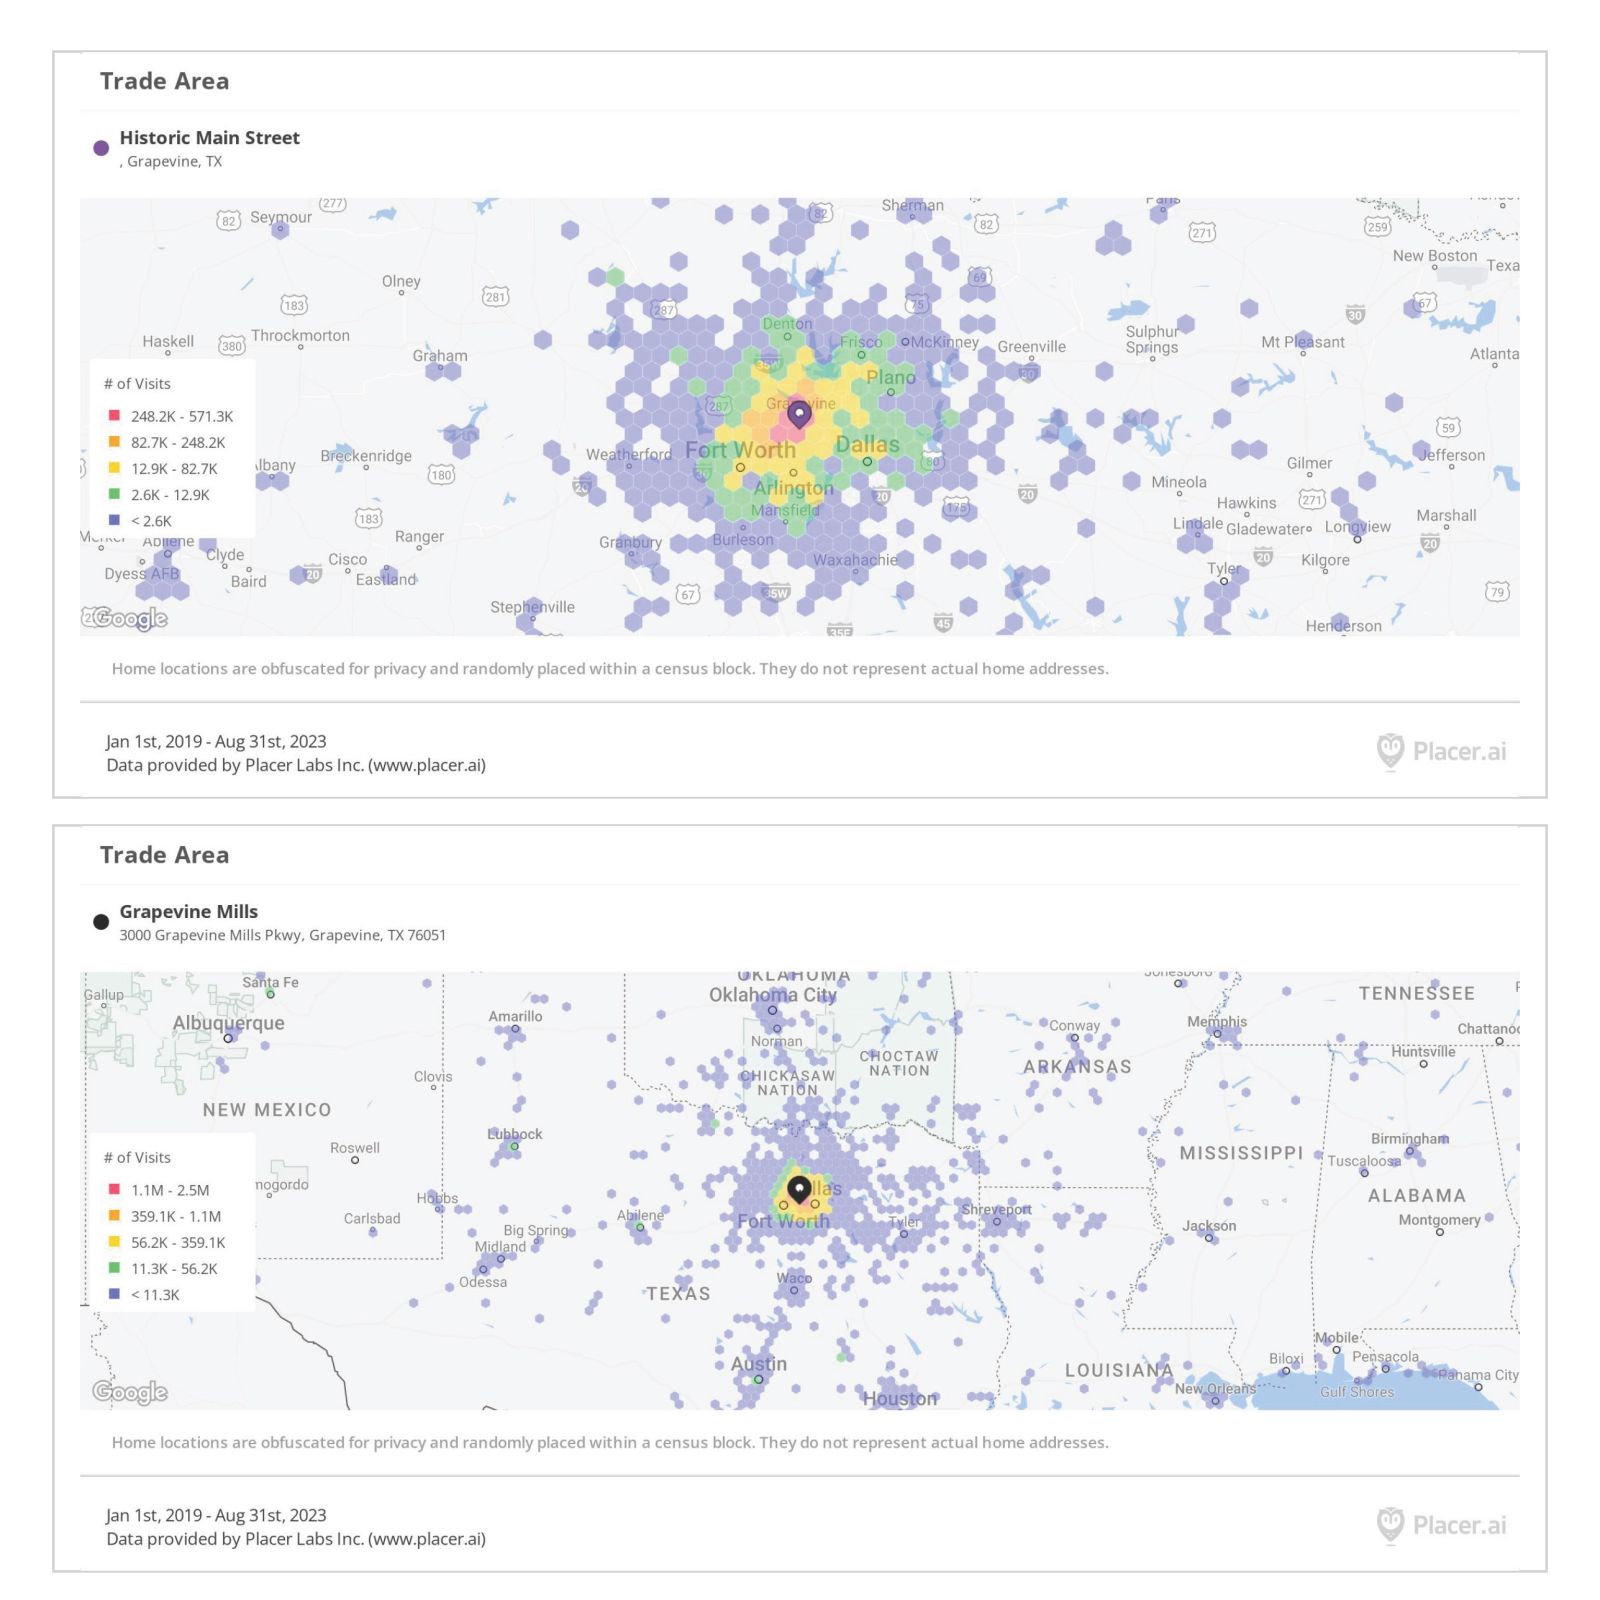Click blue swatch for < 2.6K visits
This screenshot has height=1600, width=1600.
114,520
